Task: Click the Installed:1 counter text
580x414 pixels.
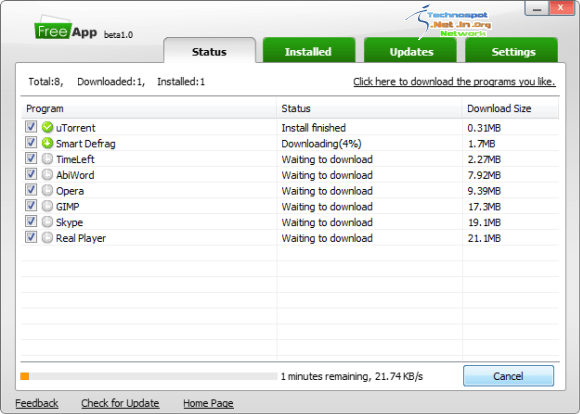Action: [181, 82]
